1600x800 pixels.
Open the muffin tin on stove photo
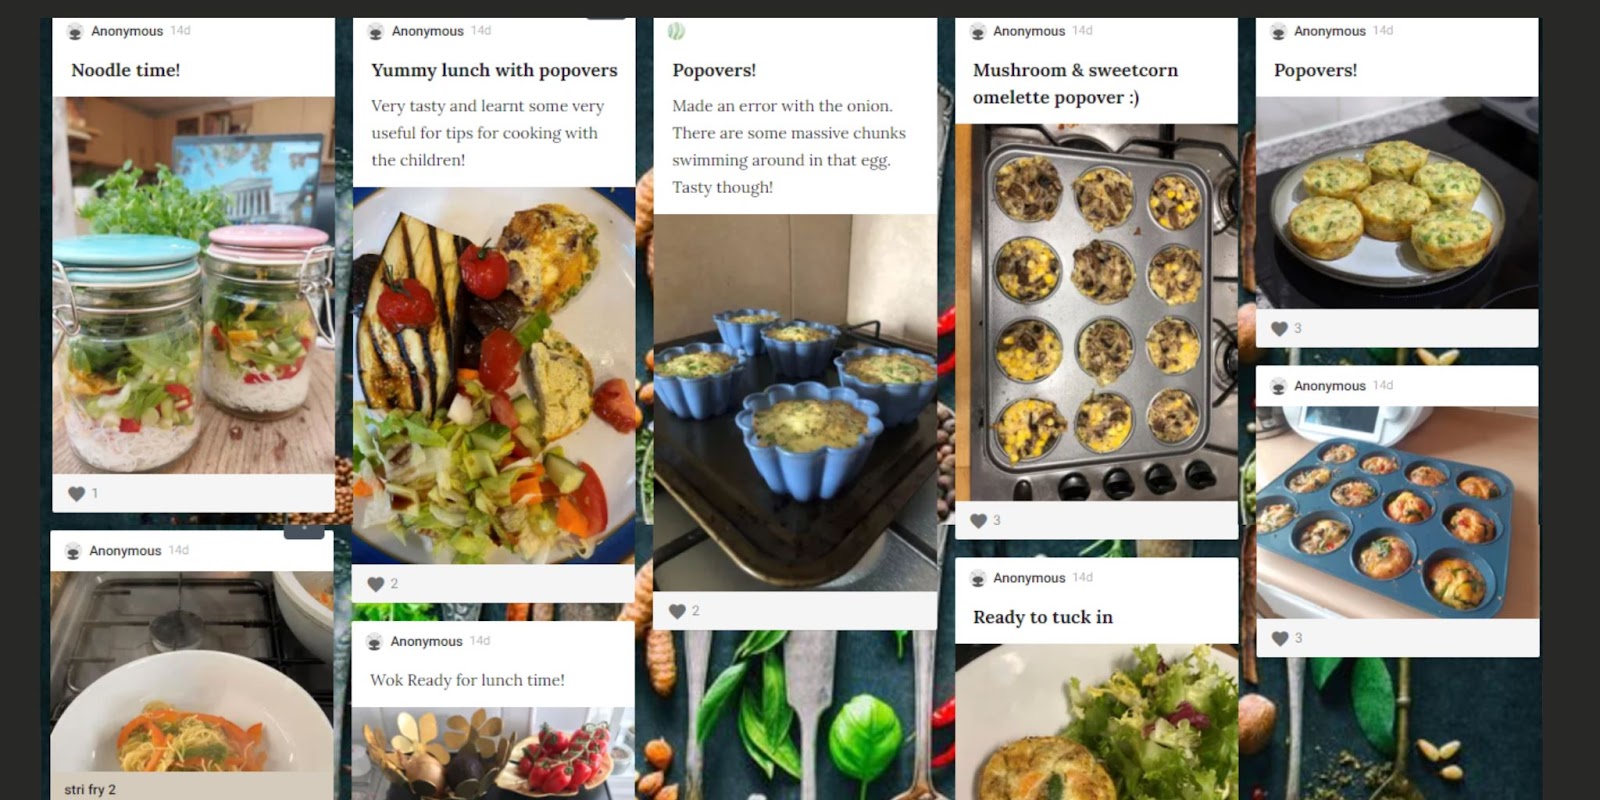1096,312
